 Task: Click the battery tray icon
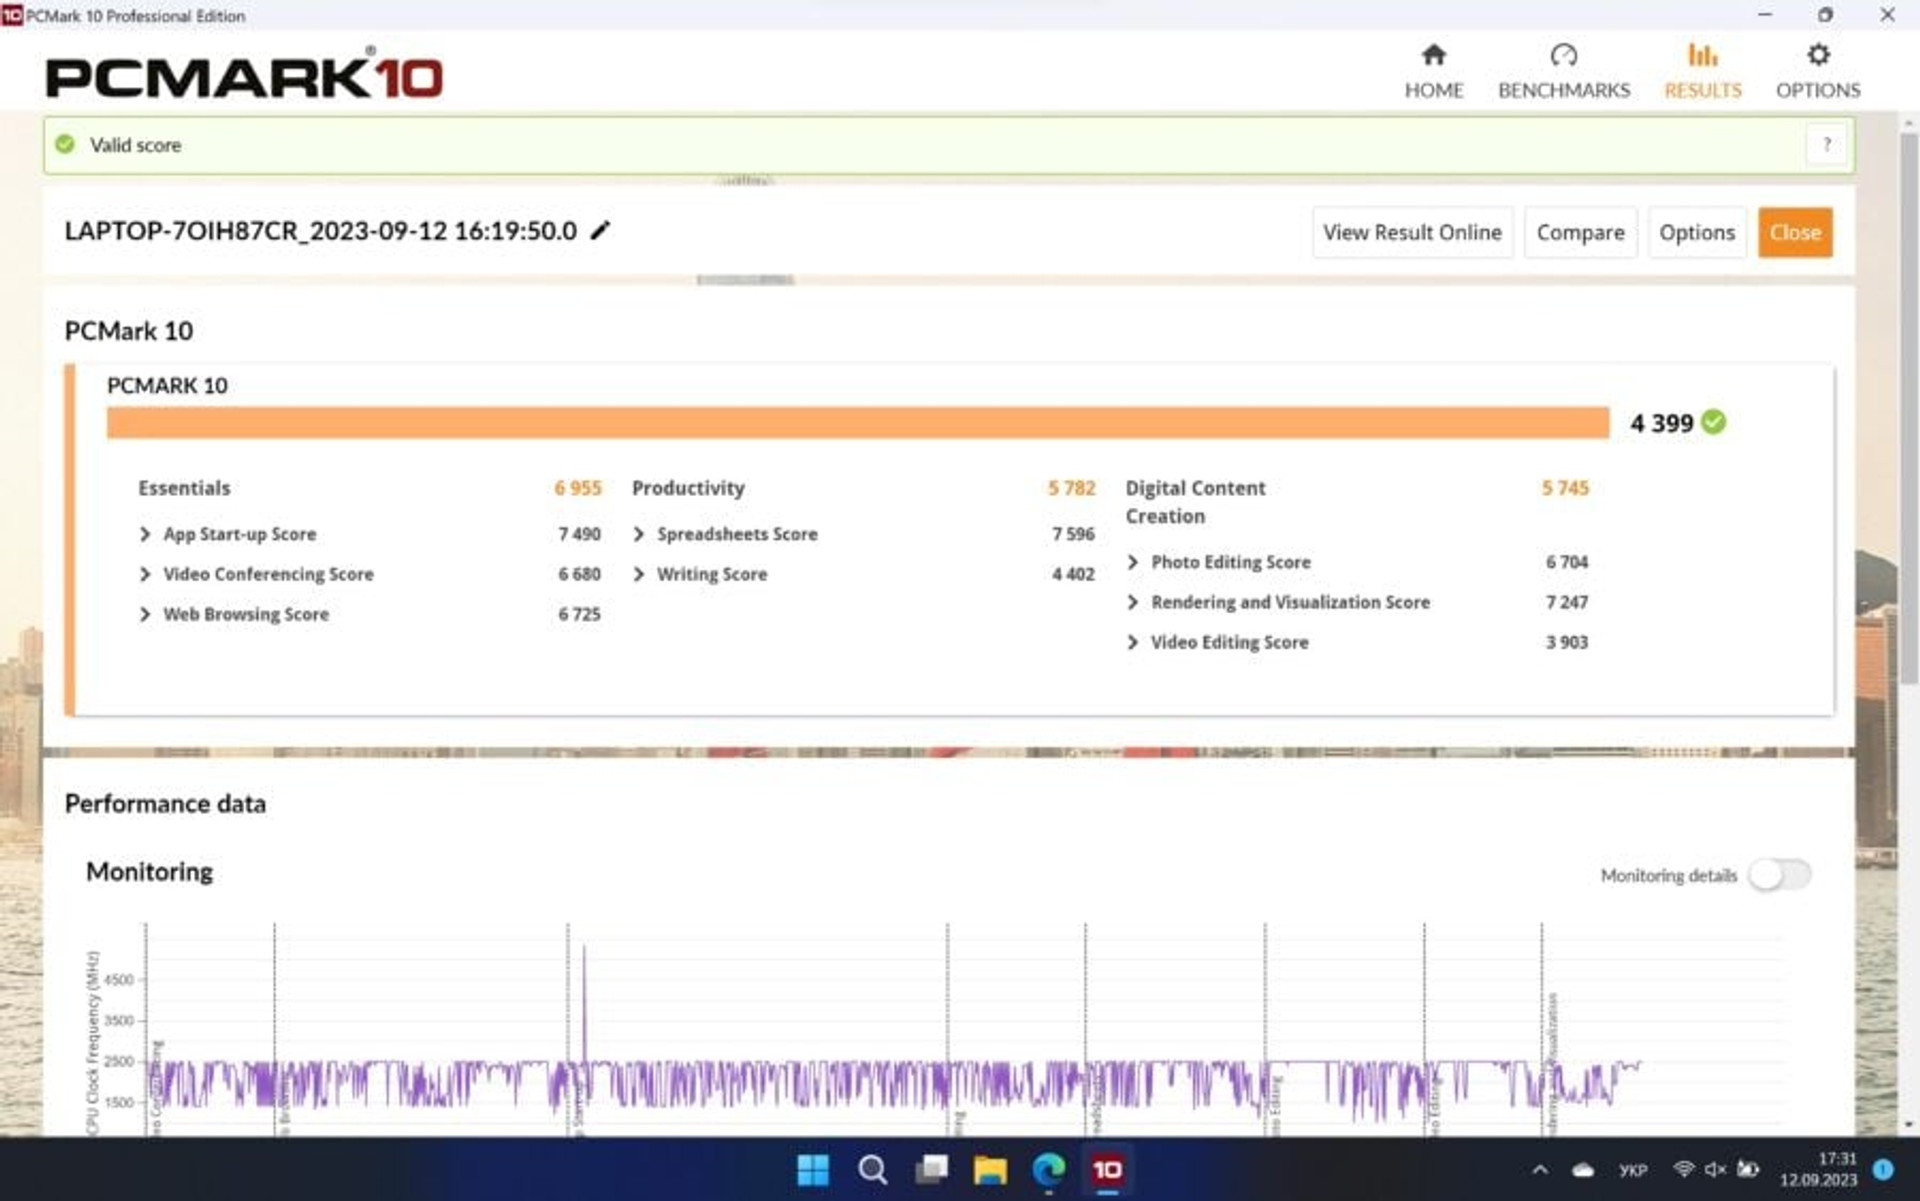(1748, 1169)
